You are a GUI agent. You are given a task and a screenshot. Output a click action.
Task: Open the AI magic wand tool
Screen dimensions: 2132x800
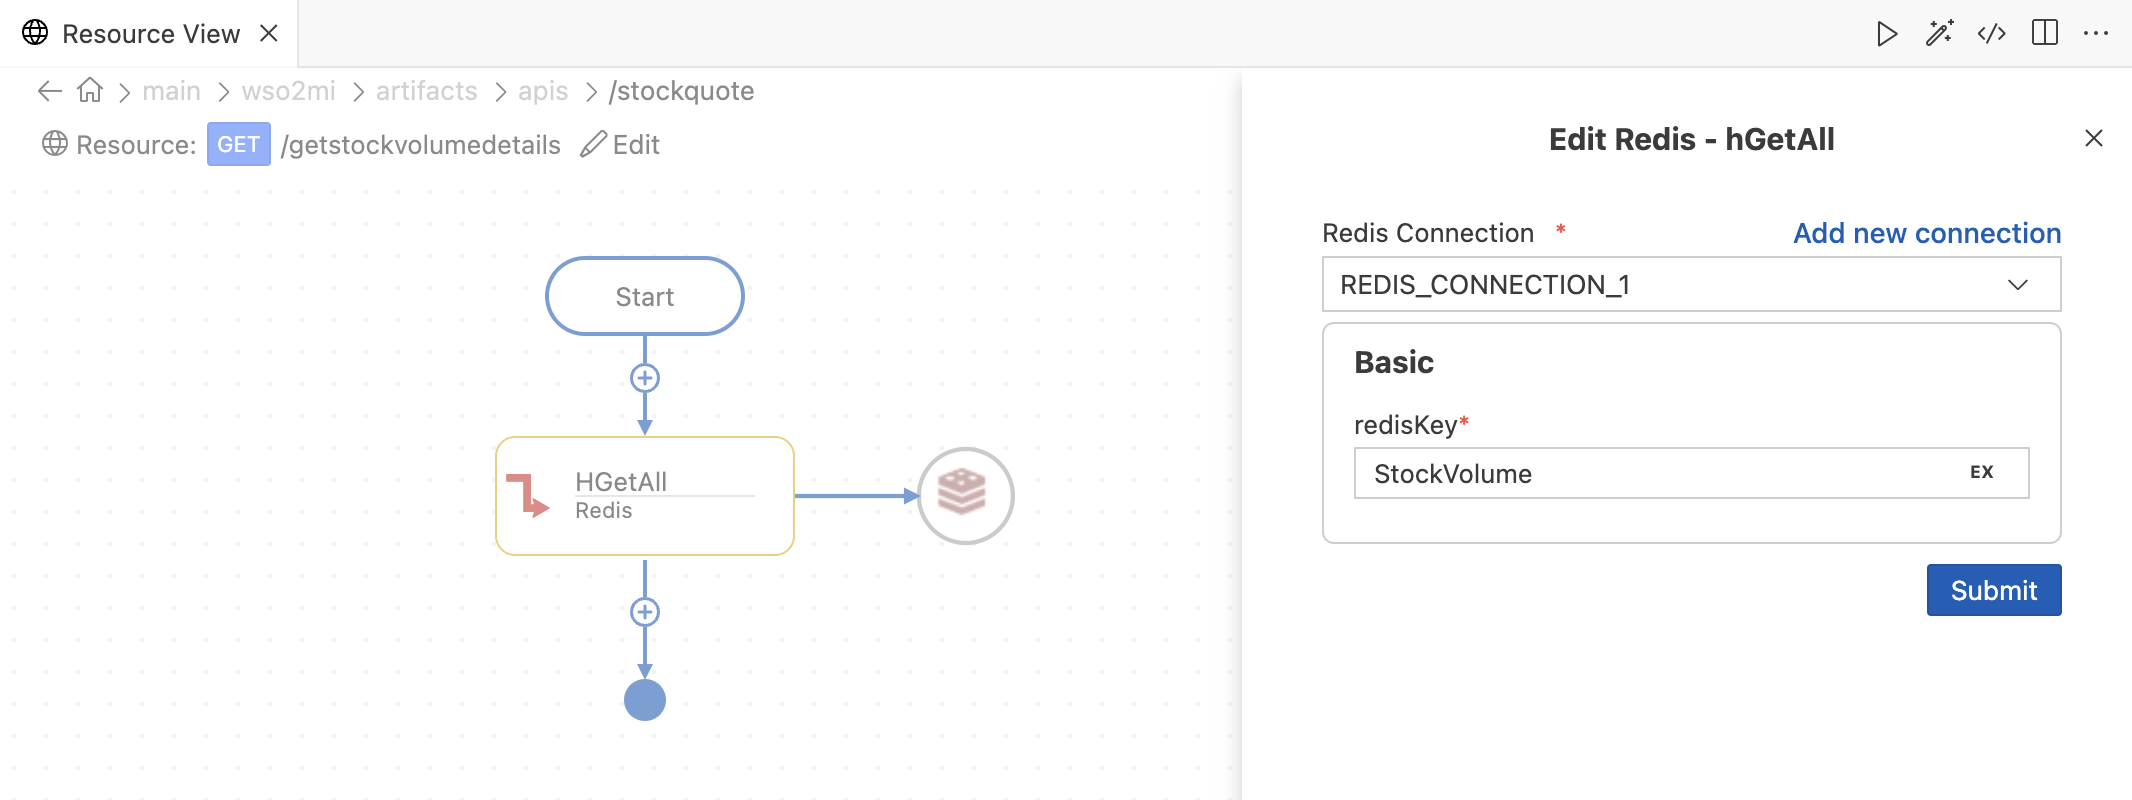click(x=1939, y=34)
